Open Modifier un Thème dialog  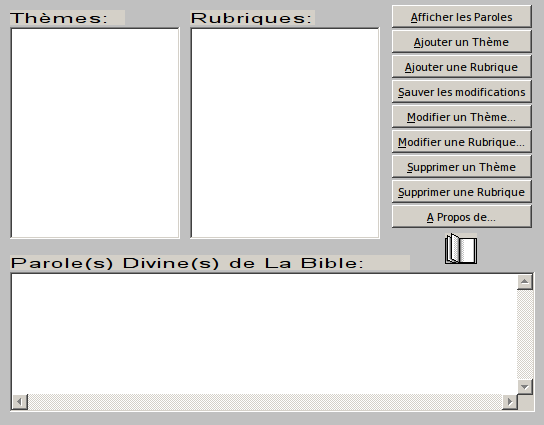pos(461,117)
